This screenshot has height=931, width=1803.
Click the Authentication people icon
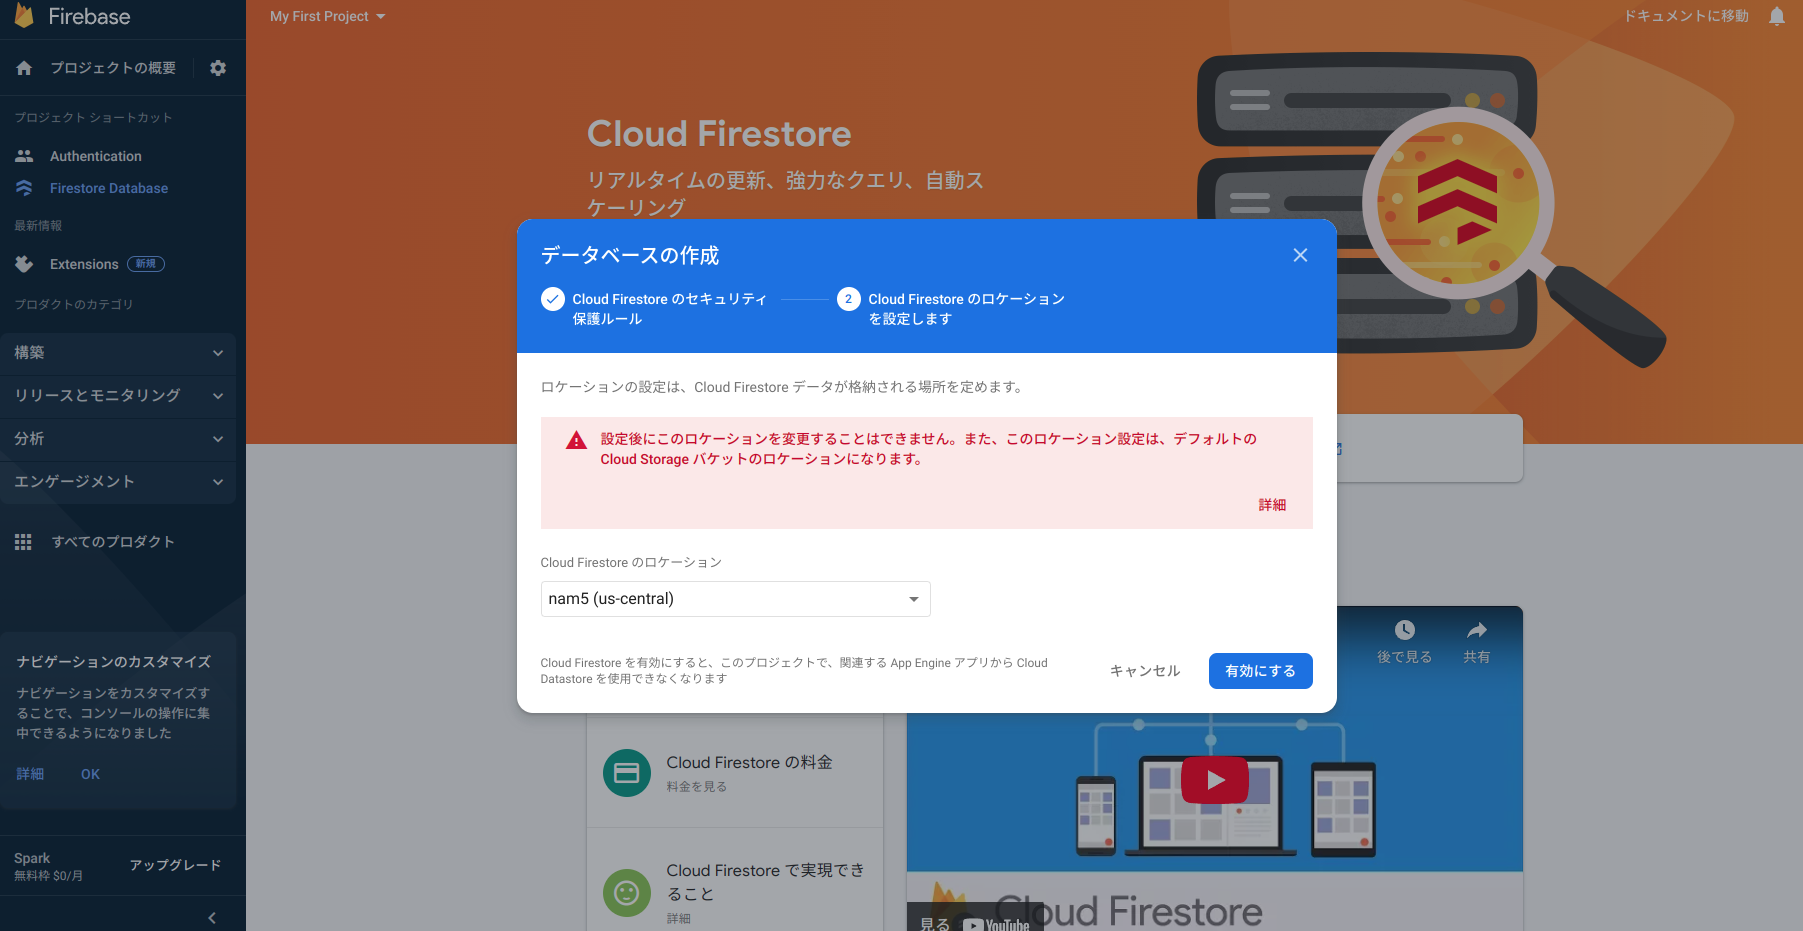click(x=24, y=156)
